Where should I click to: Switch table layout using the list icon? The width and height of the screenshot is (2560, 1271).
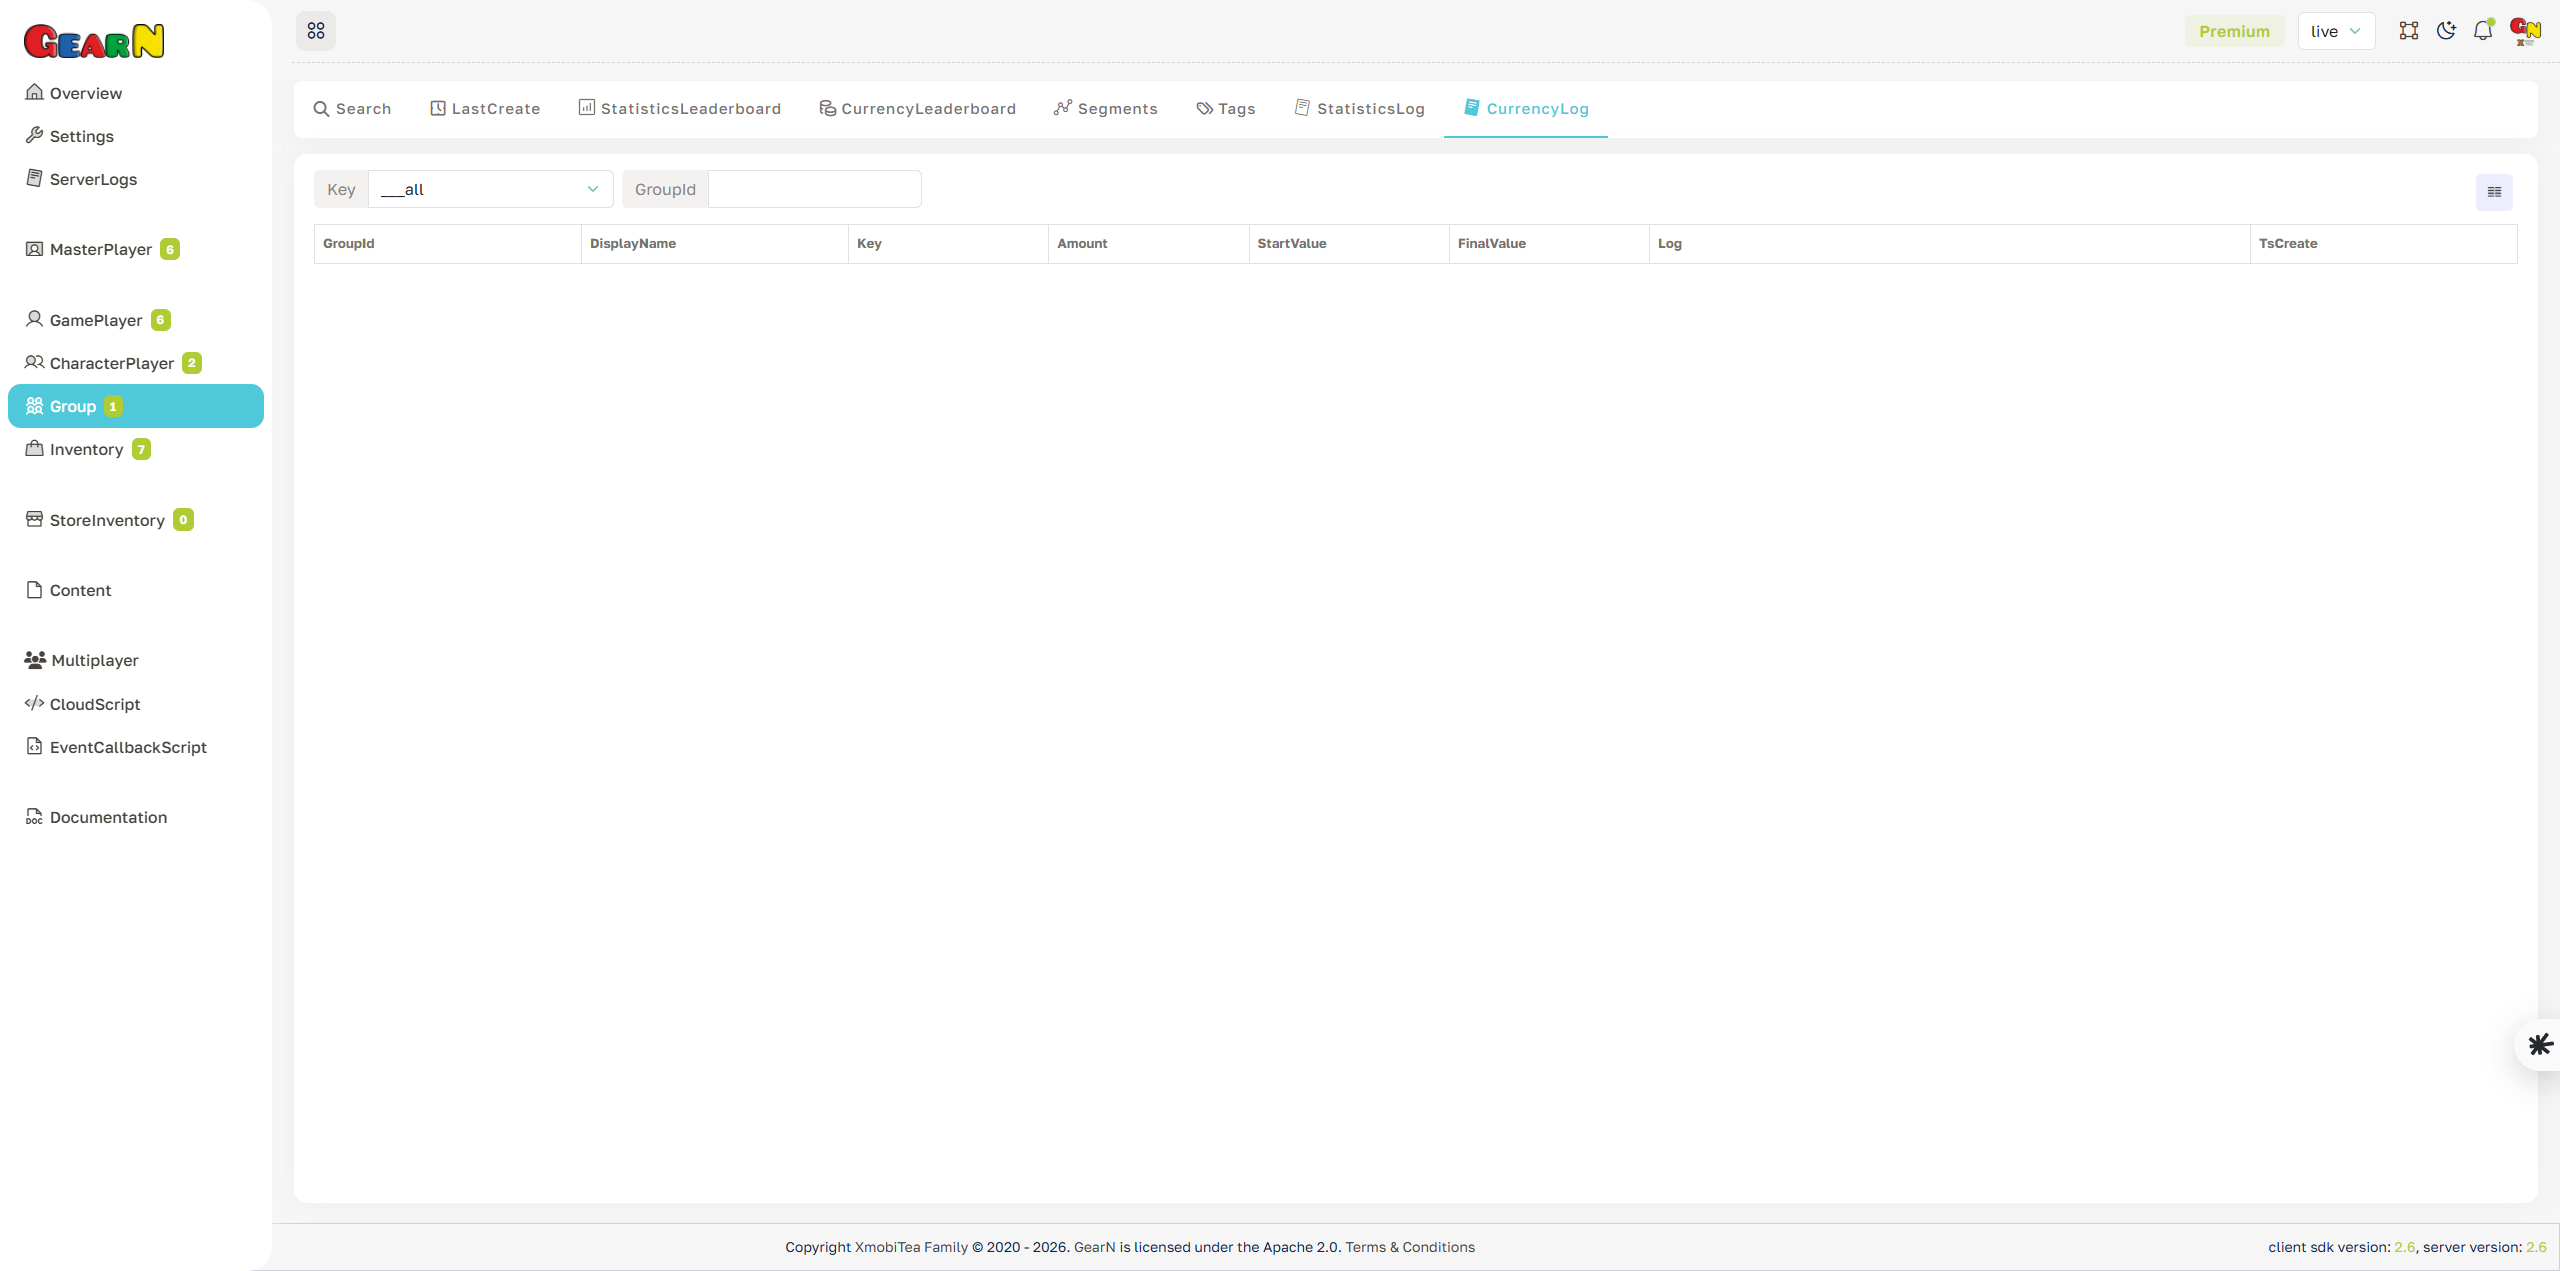[x=2493, y=191]
